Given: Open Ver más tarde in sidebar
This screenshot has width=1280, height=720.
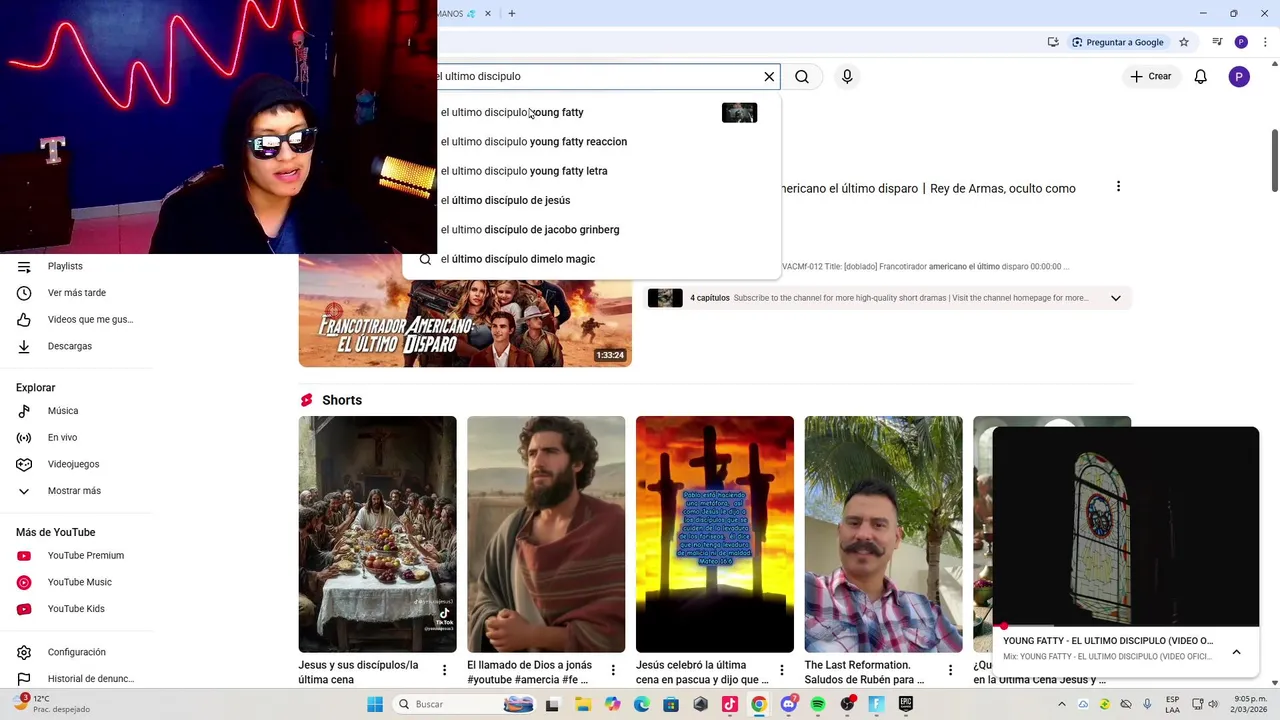Looking at the screenshot, I should coord(76,293).
